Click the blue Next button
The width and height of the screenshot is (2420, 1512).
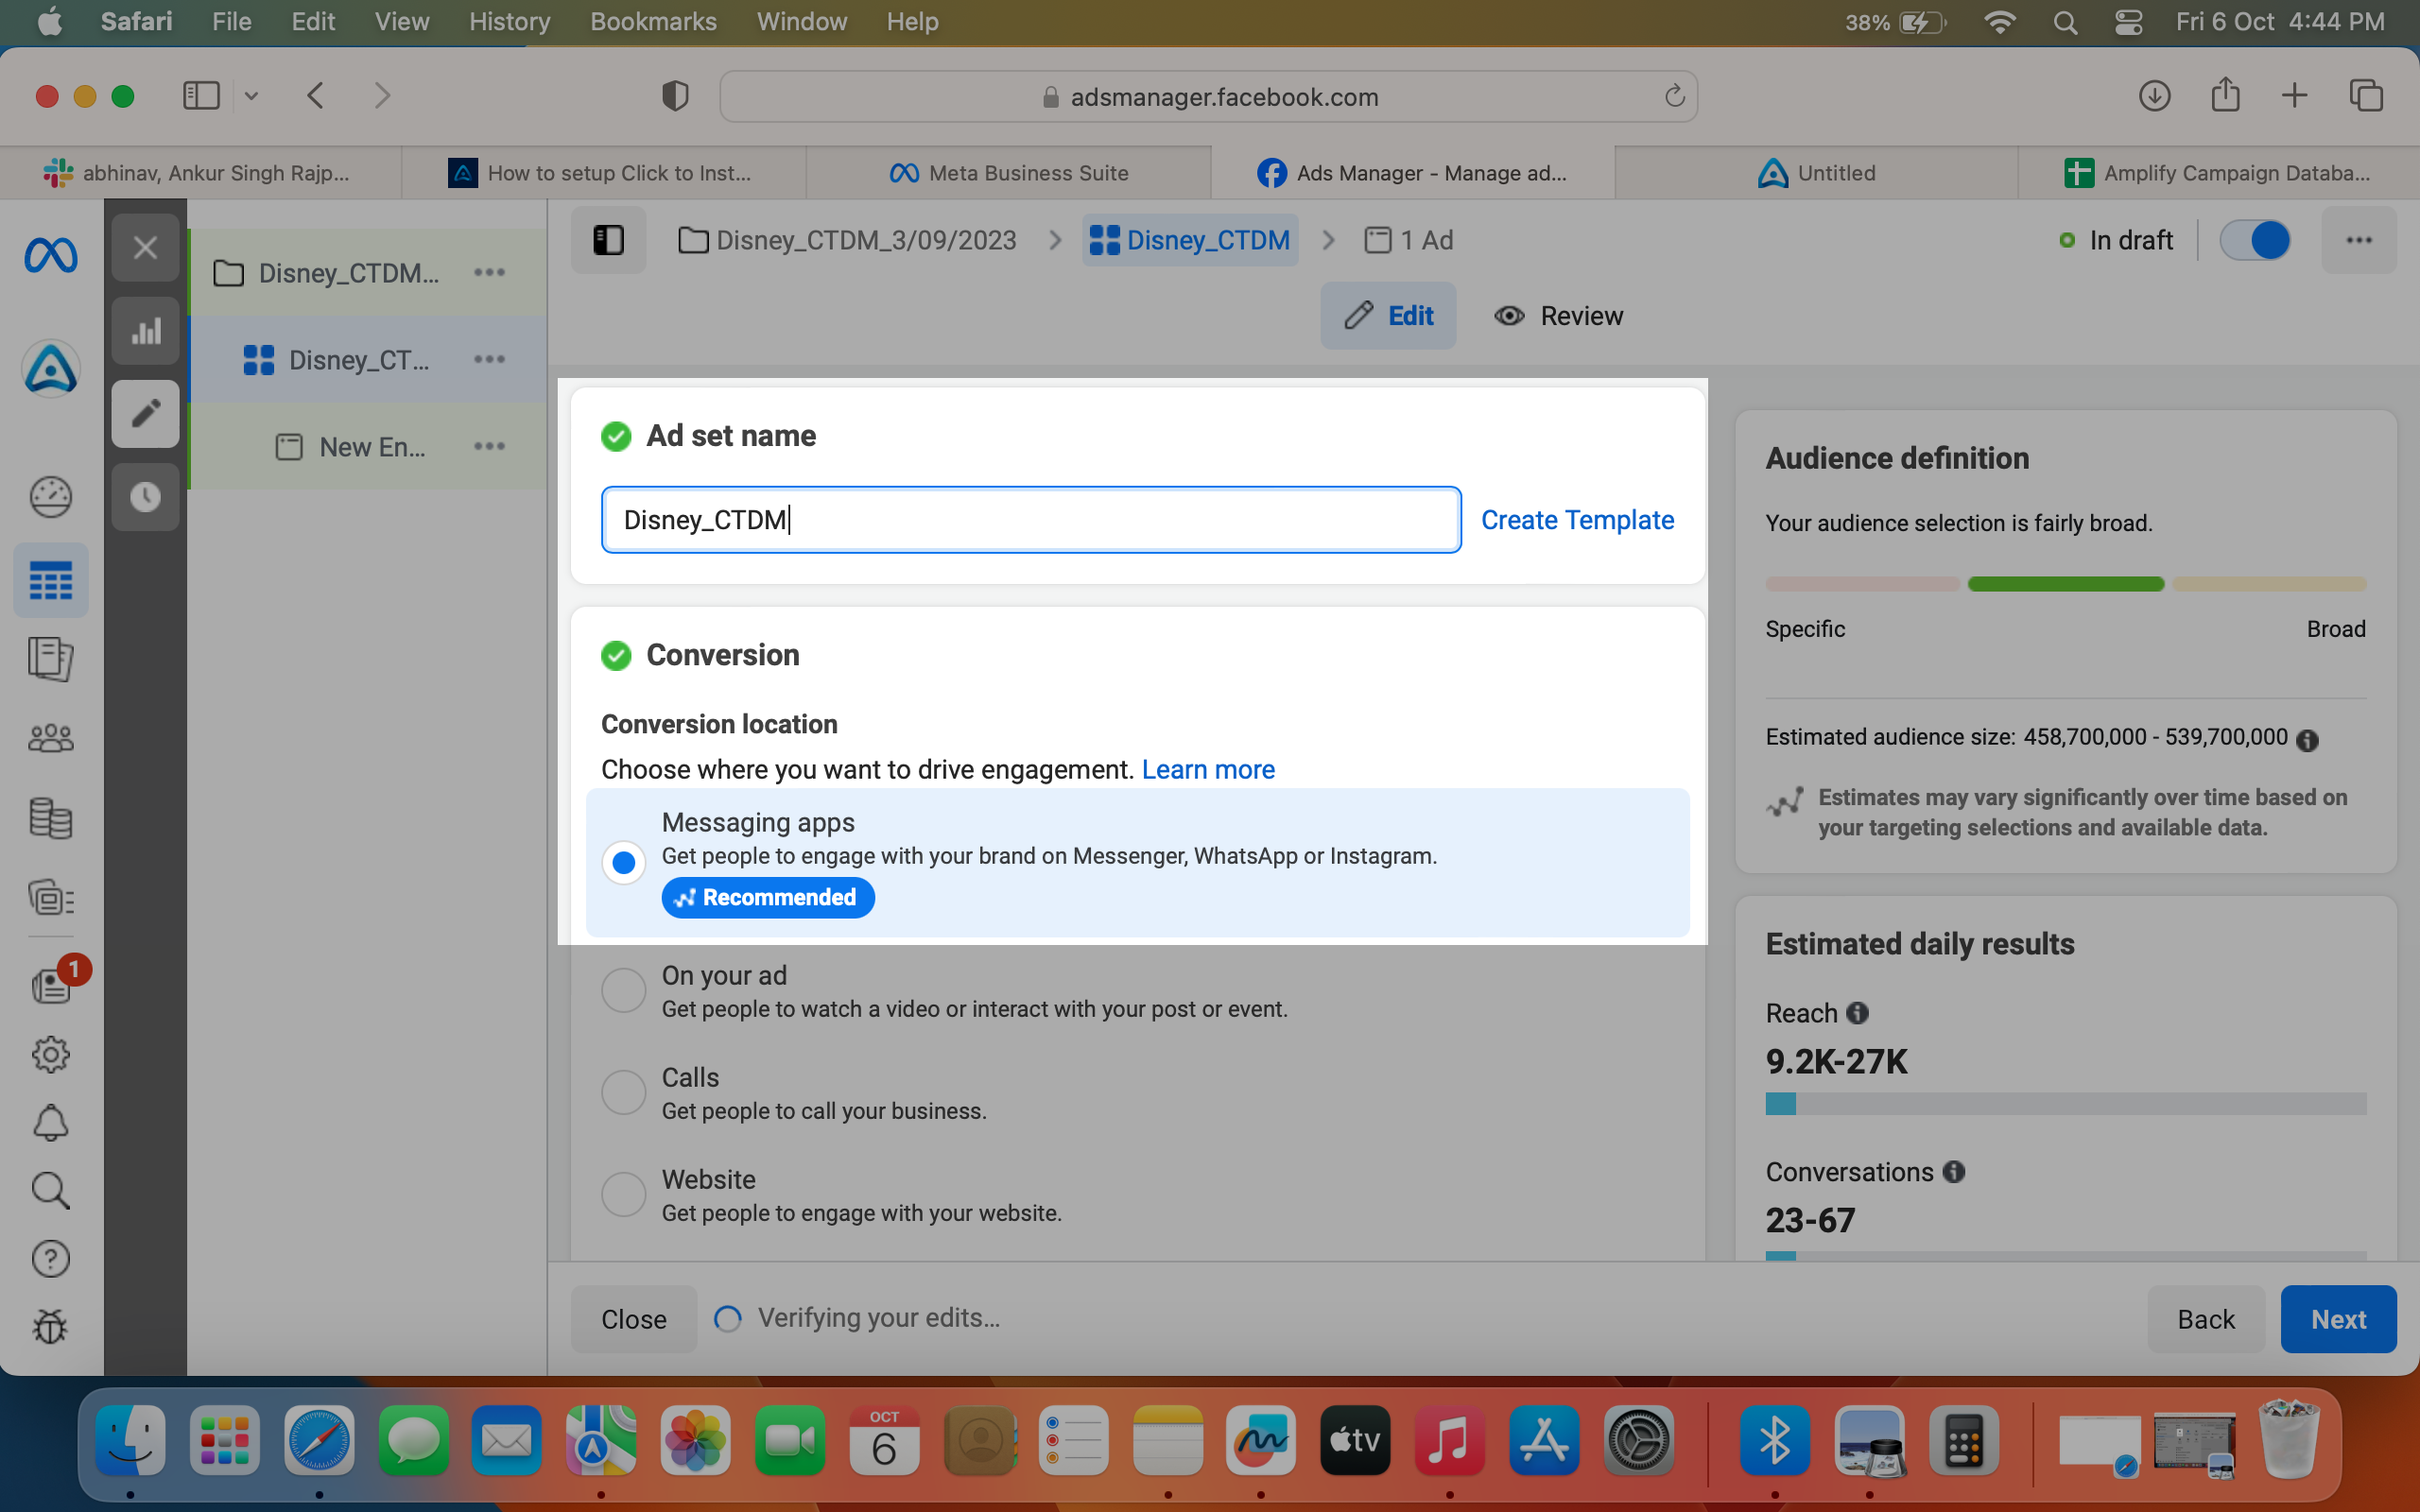click(x=2338, y=1319)
